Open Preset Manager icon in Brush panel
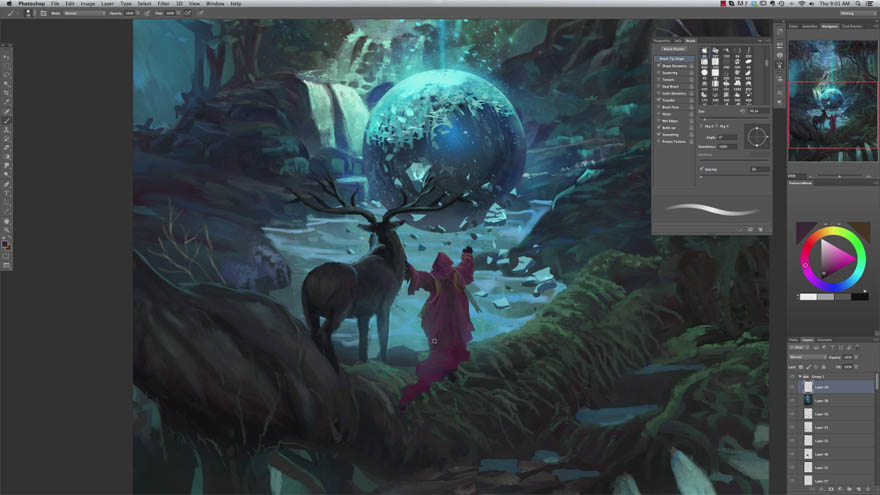880x495 pixels. pos(750,229)
